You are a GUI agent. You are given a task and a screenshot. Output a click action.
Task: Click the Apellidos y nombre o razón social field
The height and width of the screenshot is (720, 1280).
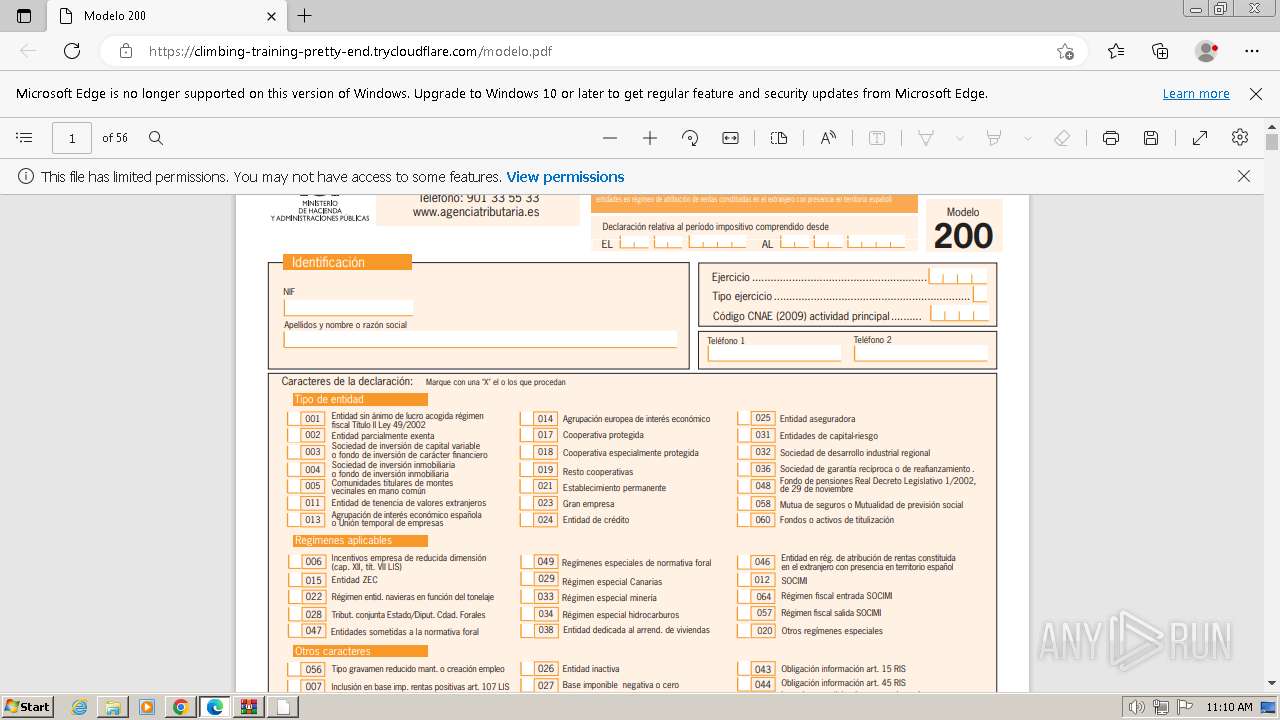click(x=480, y=339)
